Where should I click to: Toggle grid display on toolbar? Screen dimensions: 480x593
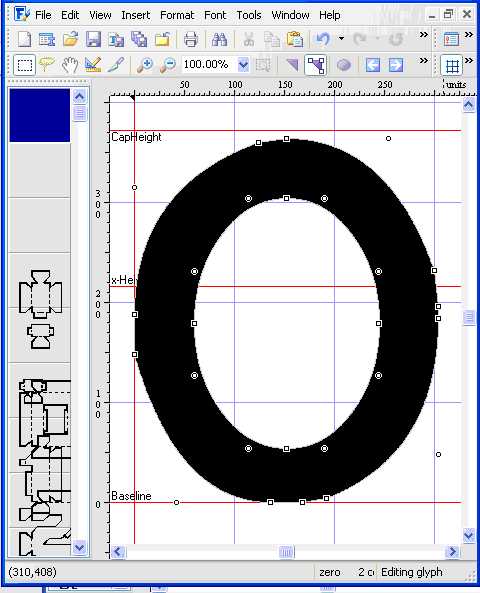452,66
